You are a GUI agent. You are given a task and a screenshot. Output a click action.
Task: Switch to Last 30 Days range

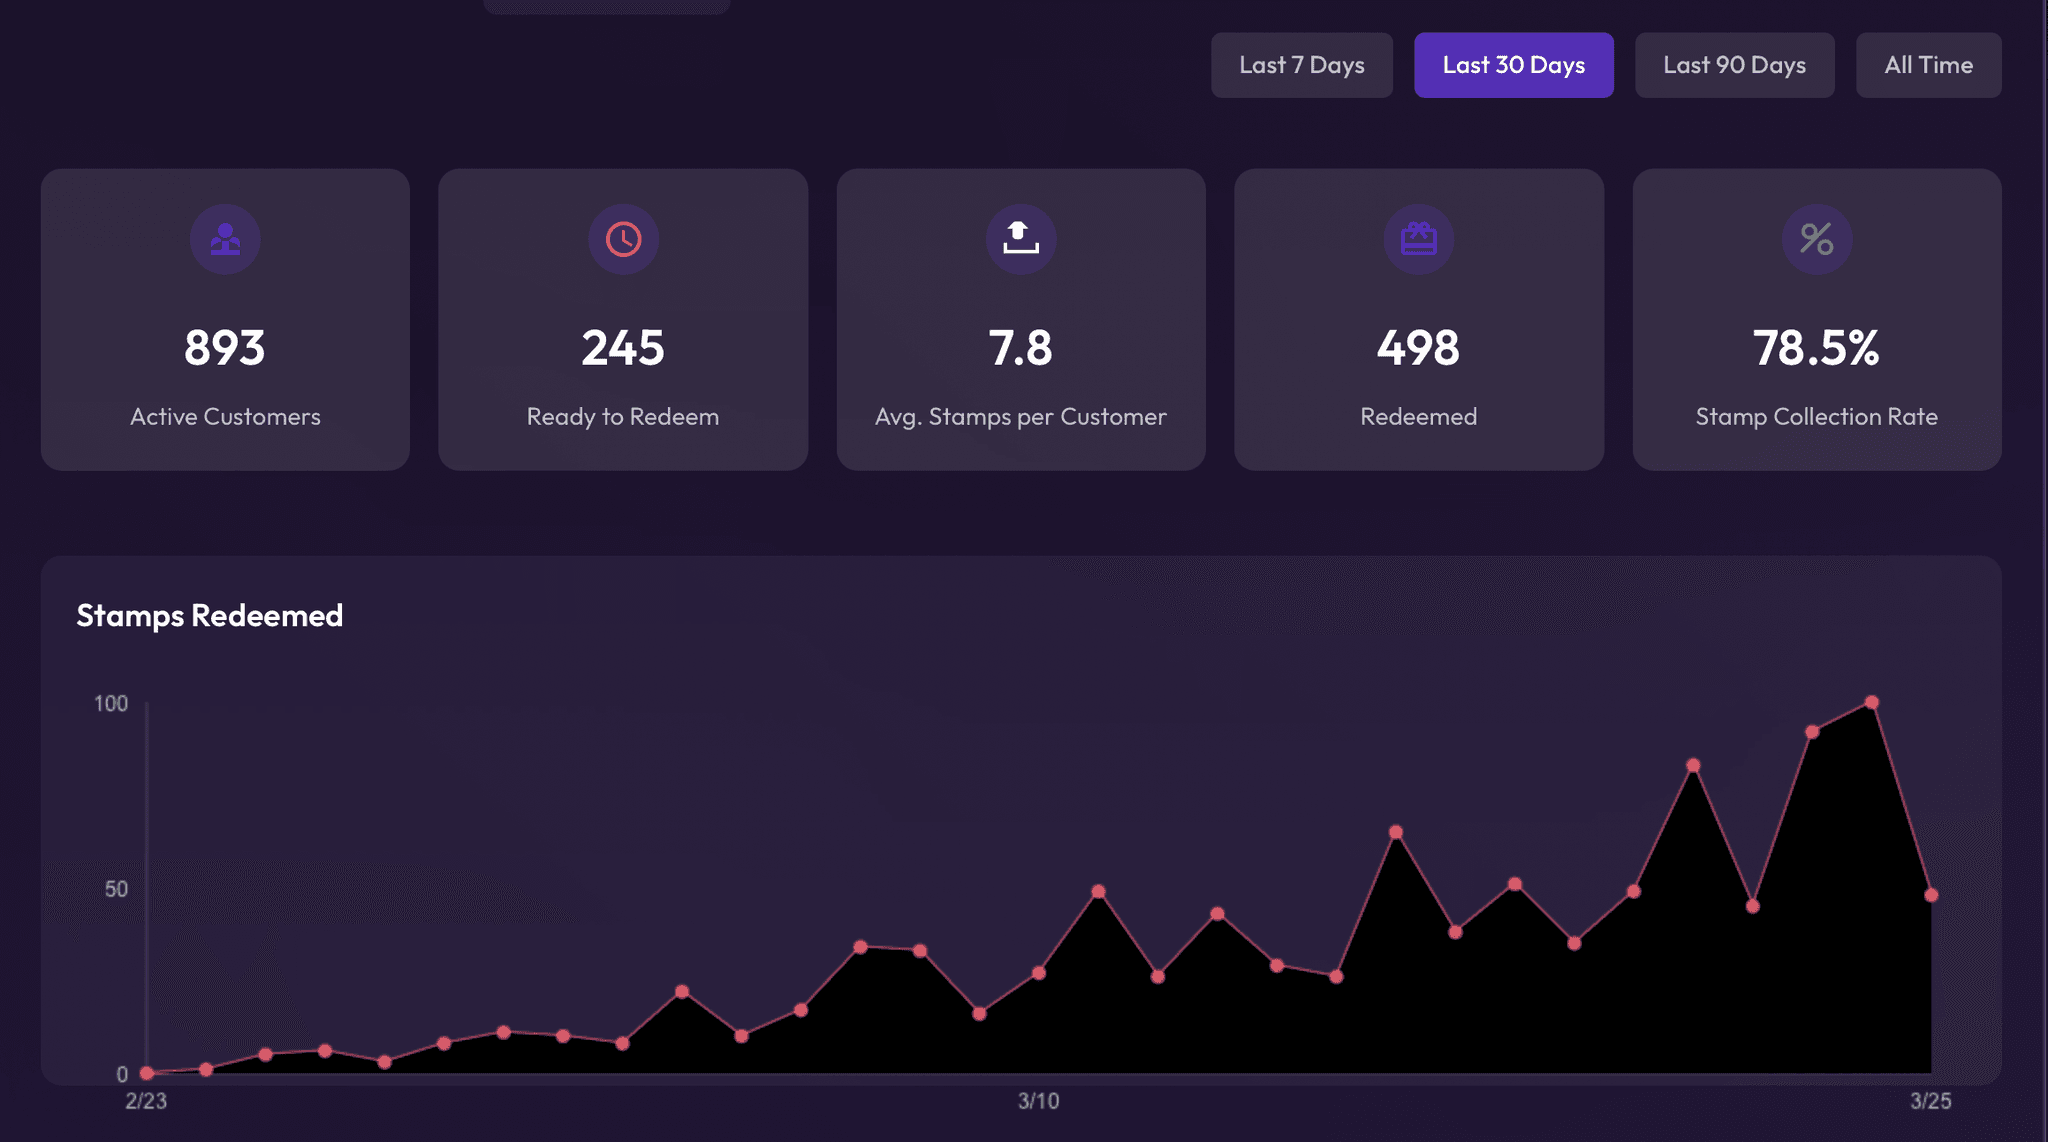[x=1513, y=65]
